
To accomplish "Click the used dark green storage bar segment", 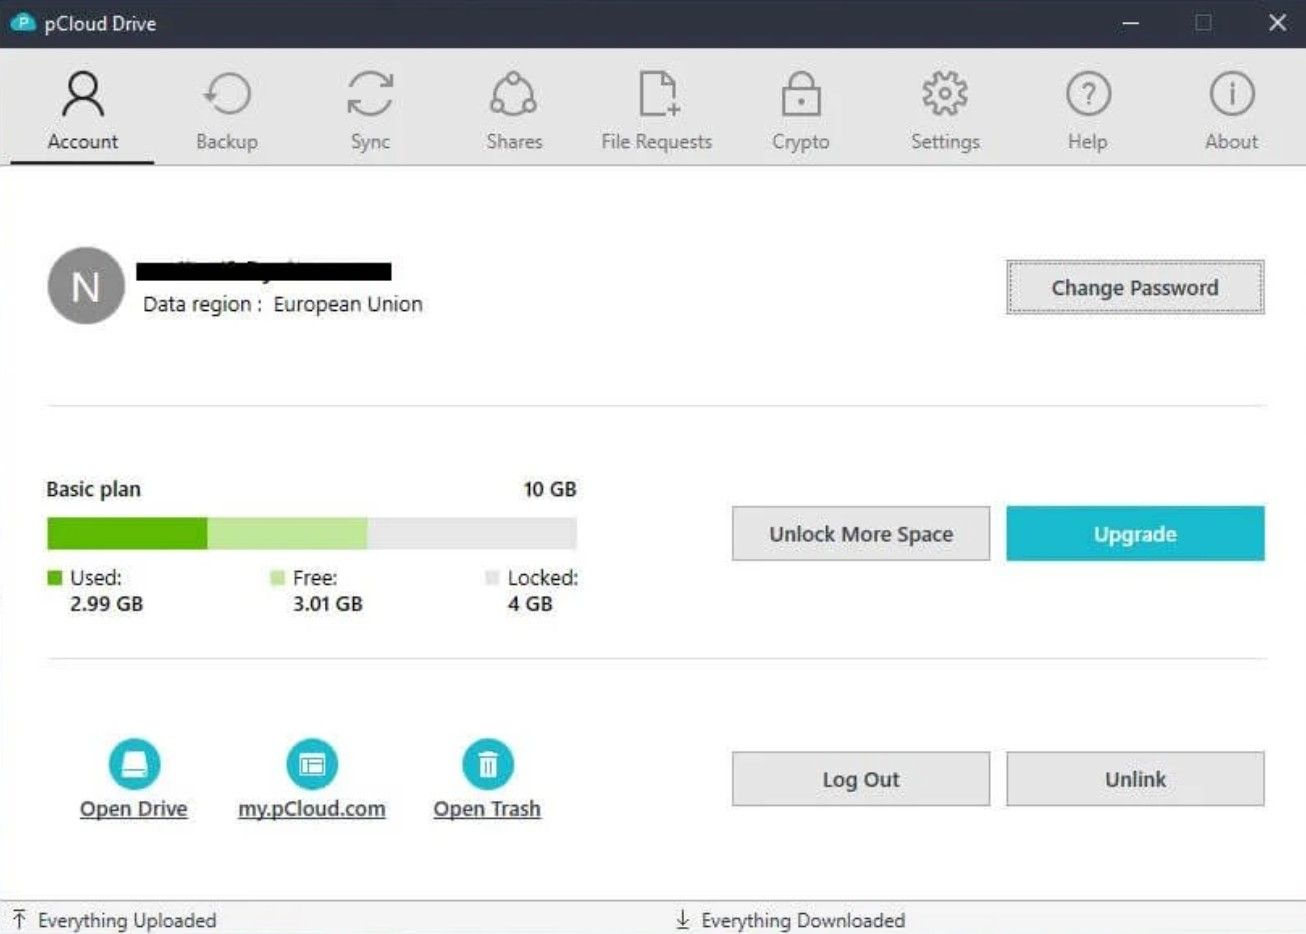I will (x=127, y=534).
